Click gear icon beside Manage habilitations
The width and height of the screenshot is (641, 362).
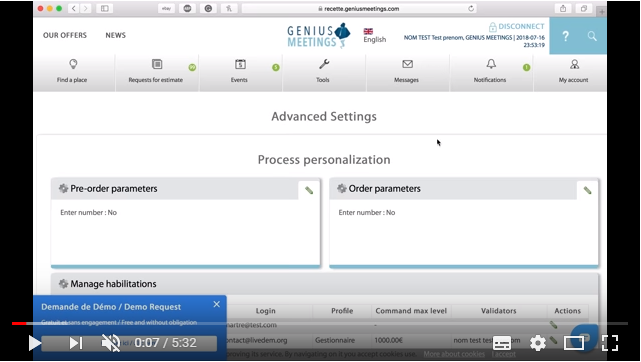point(63,284)
